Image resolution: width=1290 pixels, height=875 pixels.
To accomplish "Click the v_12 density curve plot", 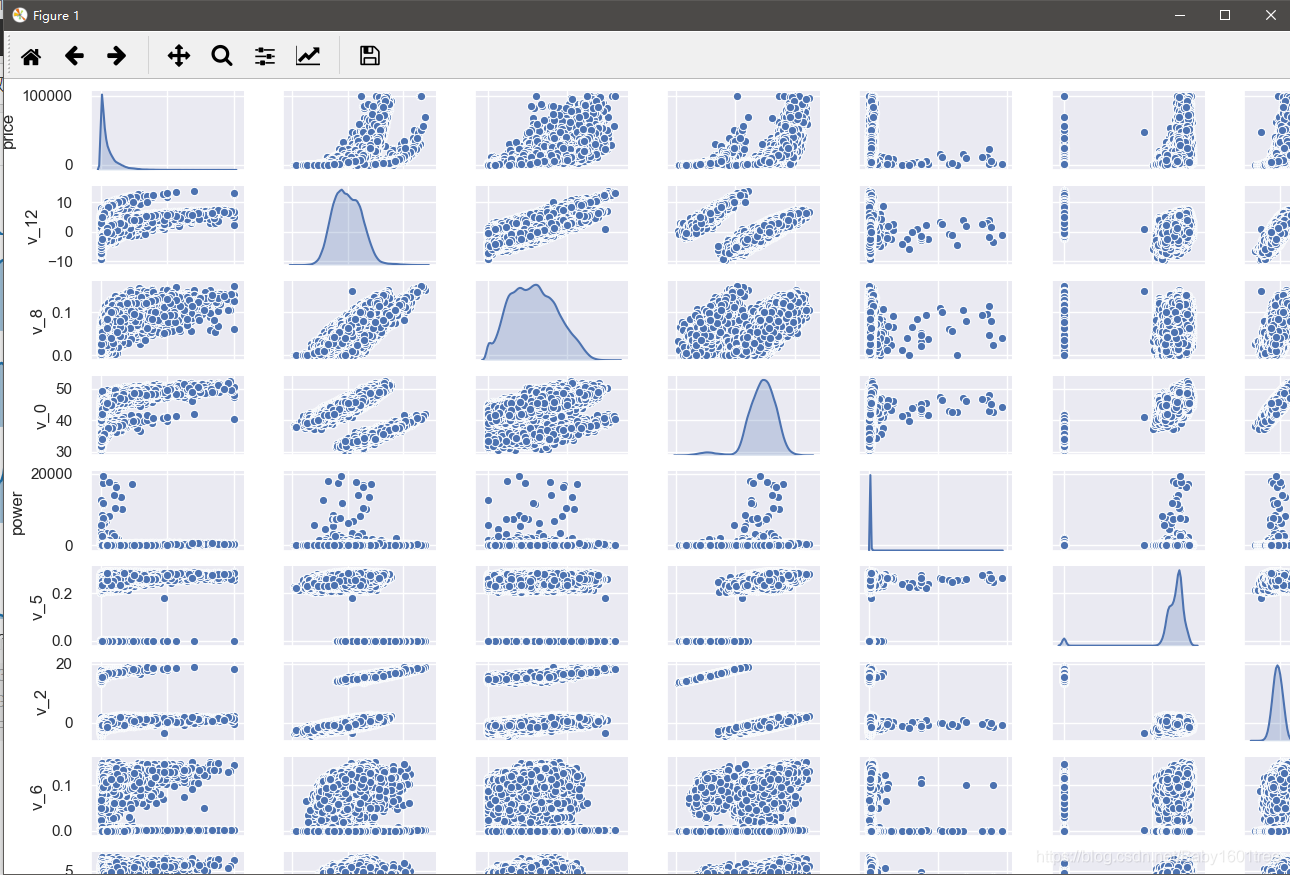I will coord(360,225).
